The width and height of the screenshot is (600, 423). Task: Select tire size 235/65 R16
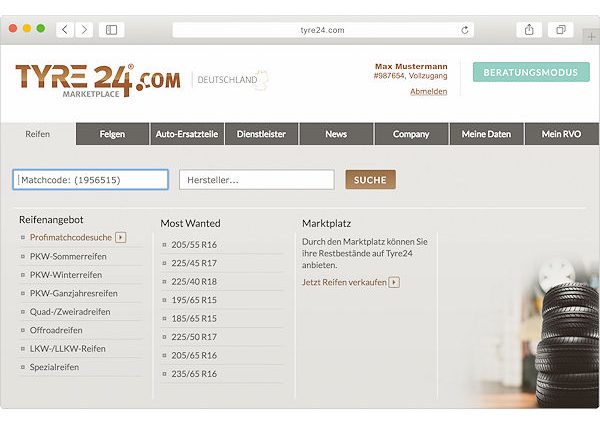click(x=194, y=374)
